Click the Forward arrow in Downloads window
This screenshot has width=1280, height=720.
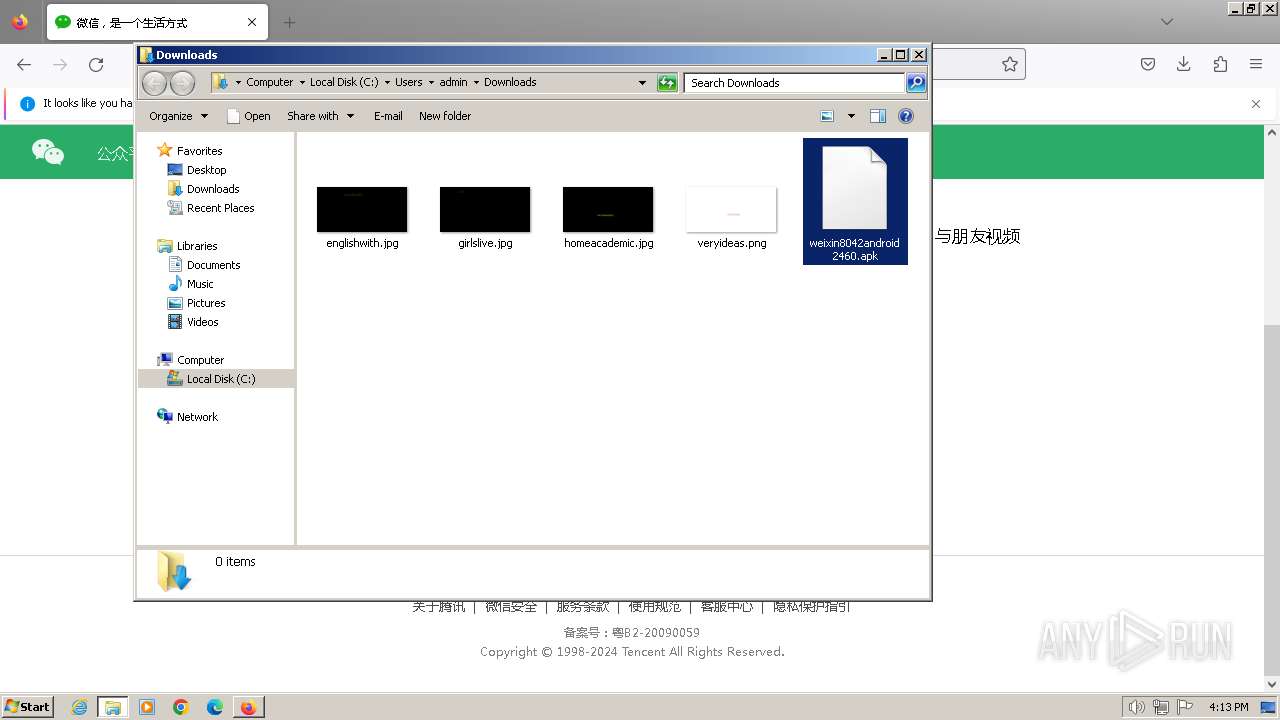pyautogui.click(x=182, y=83)
